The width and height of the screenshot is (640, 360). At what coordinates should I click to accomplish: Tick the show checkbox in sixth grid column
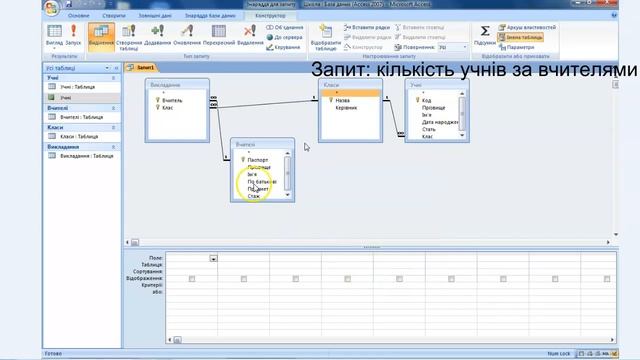point(451,279)
